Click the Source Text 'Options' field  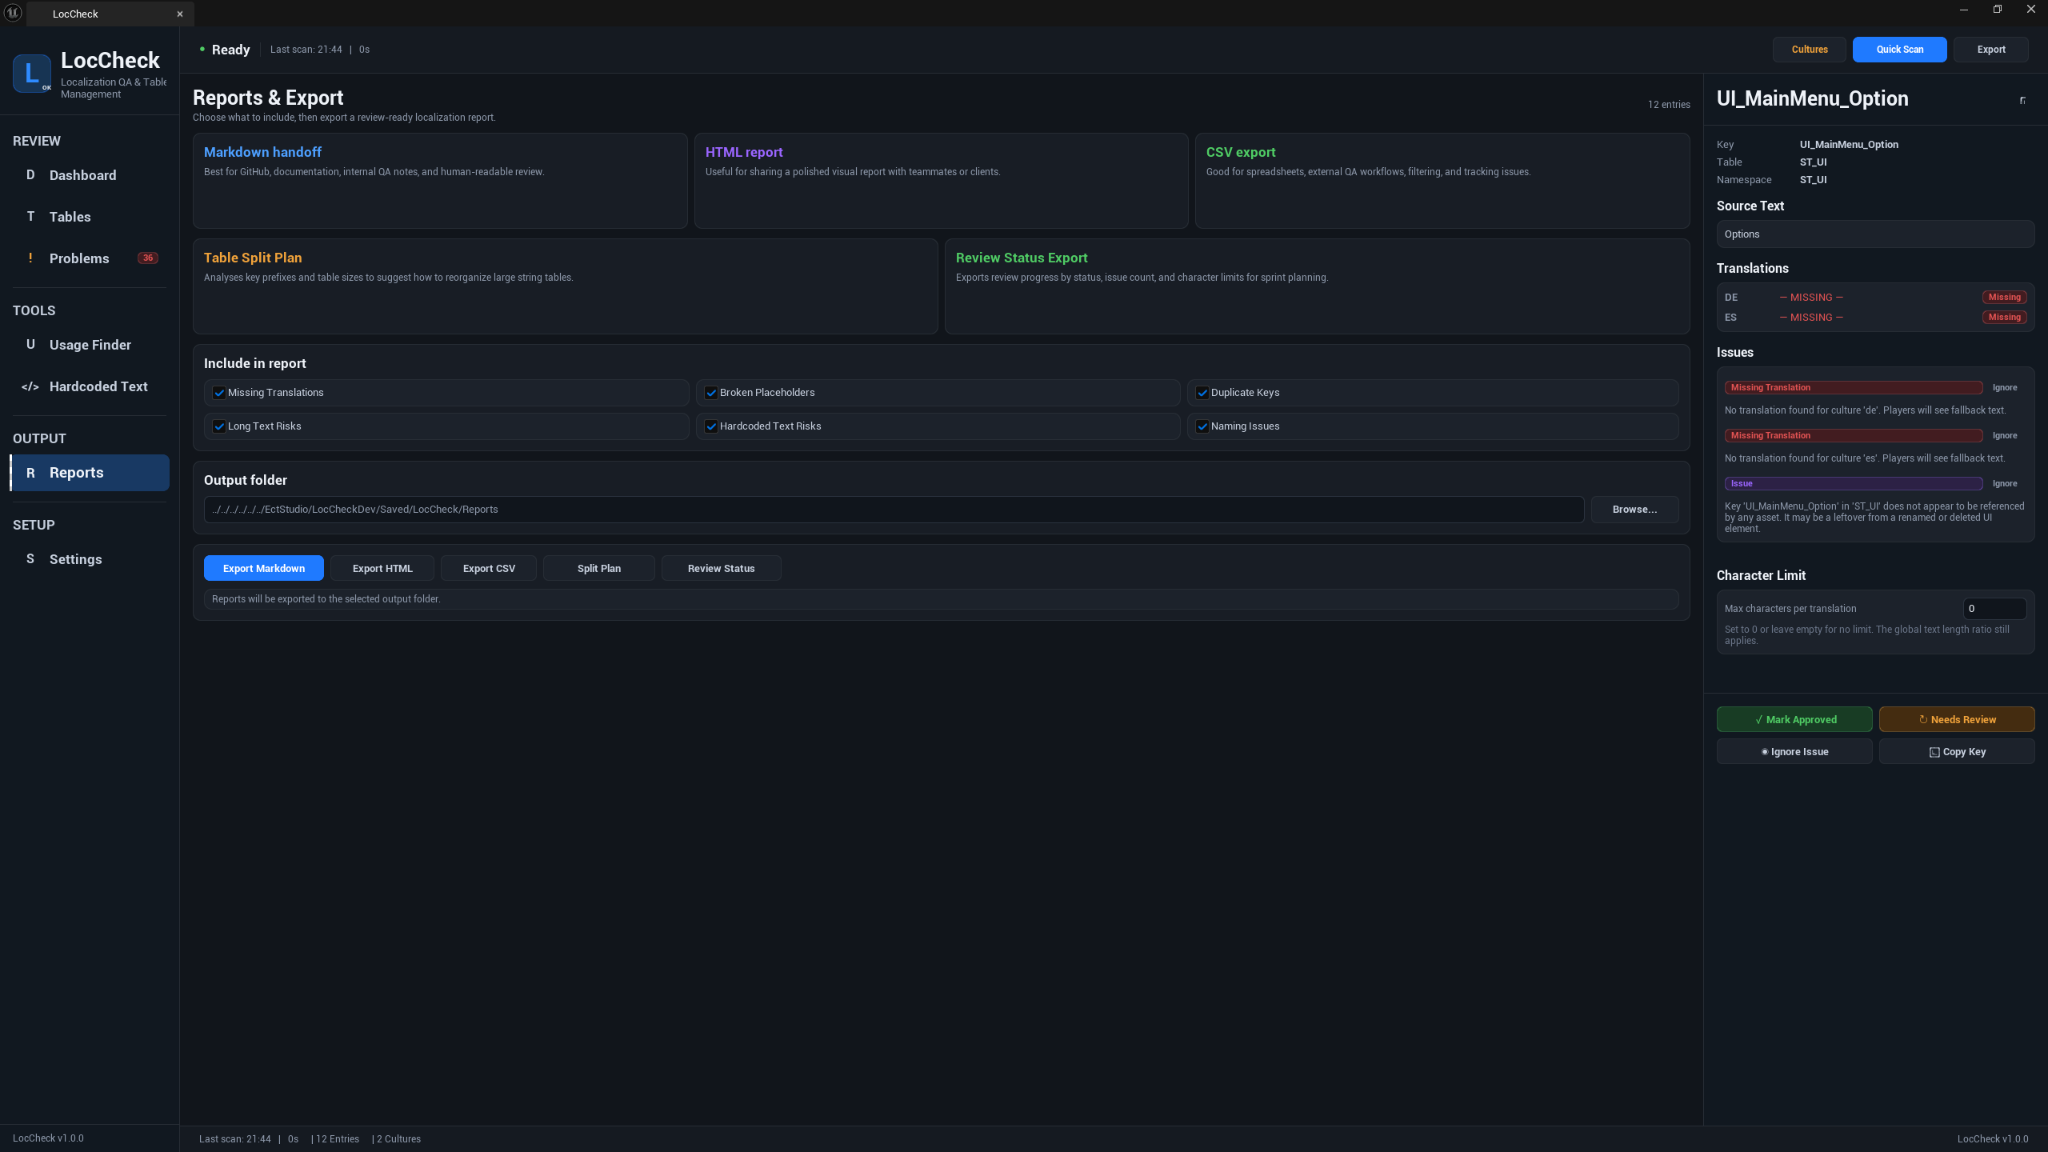1875,234
